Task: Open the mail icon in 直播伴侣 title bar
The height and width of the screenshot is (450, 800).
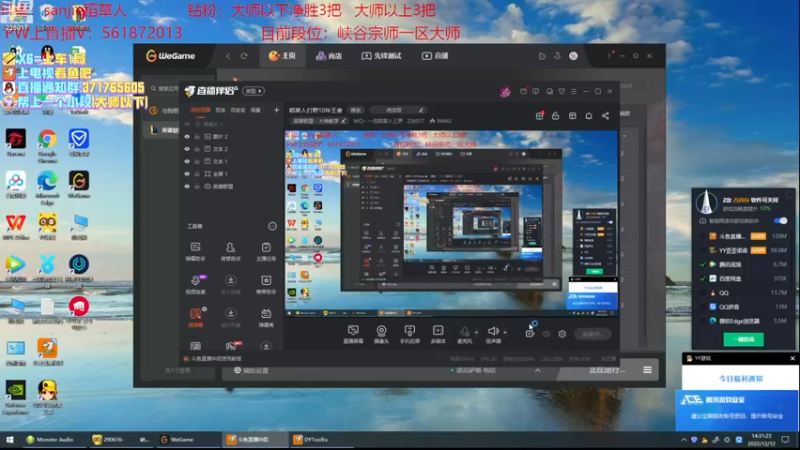Action: (x=523, y=91)
